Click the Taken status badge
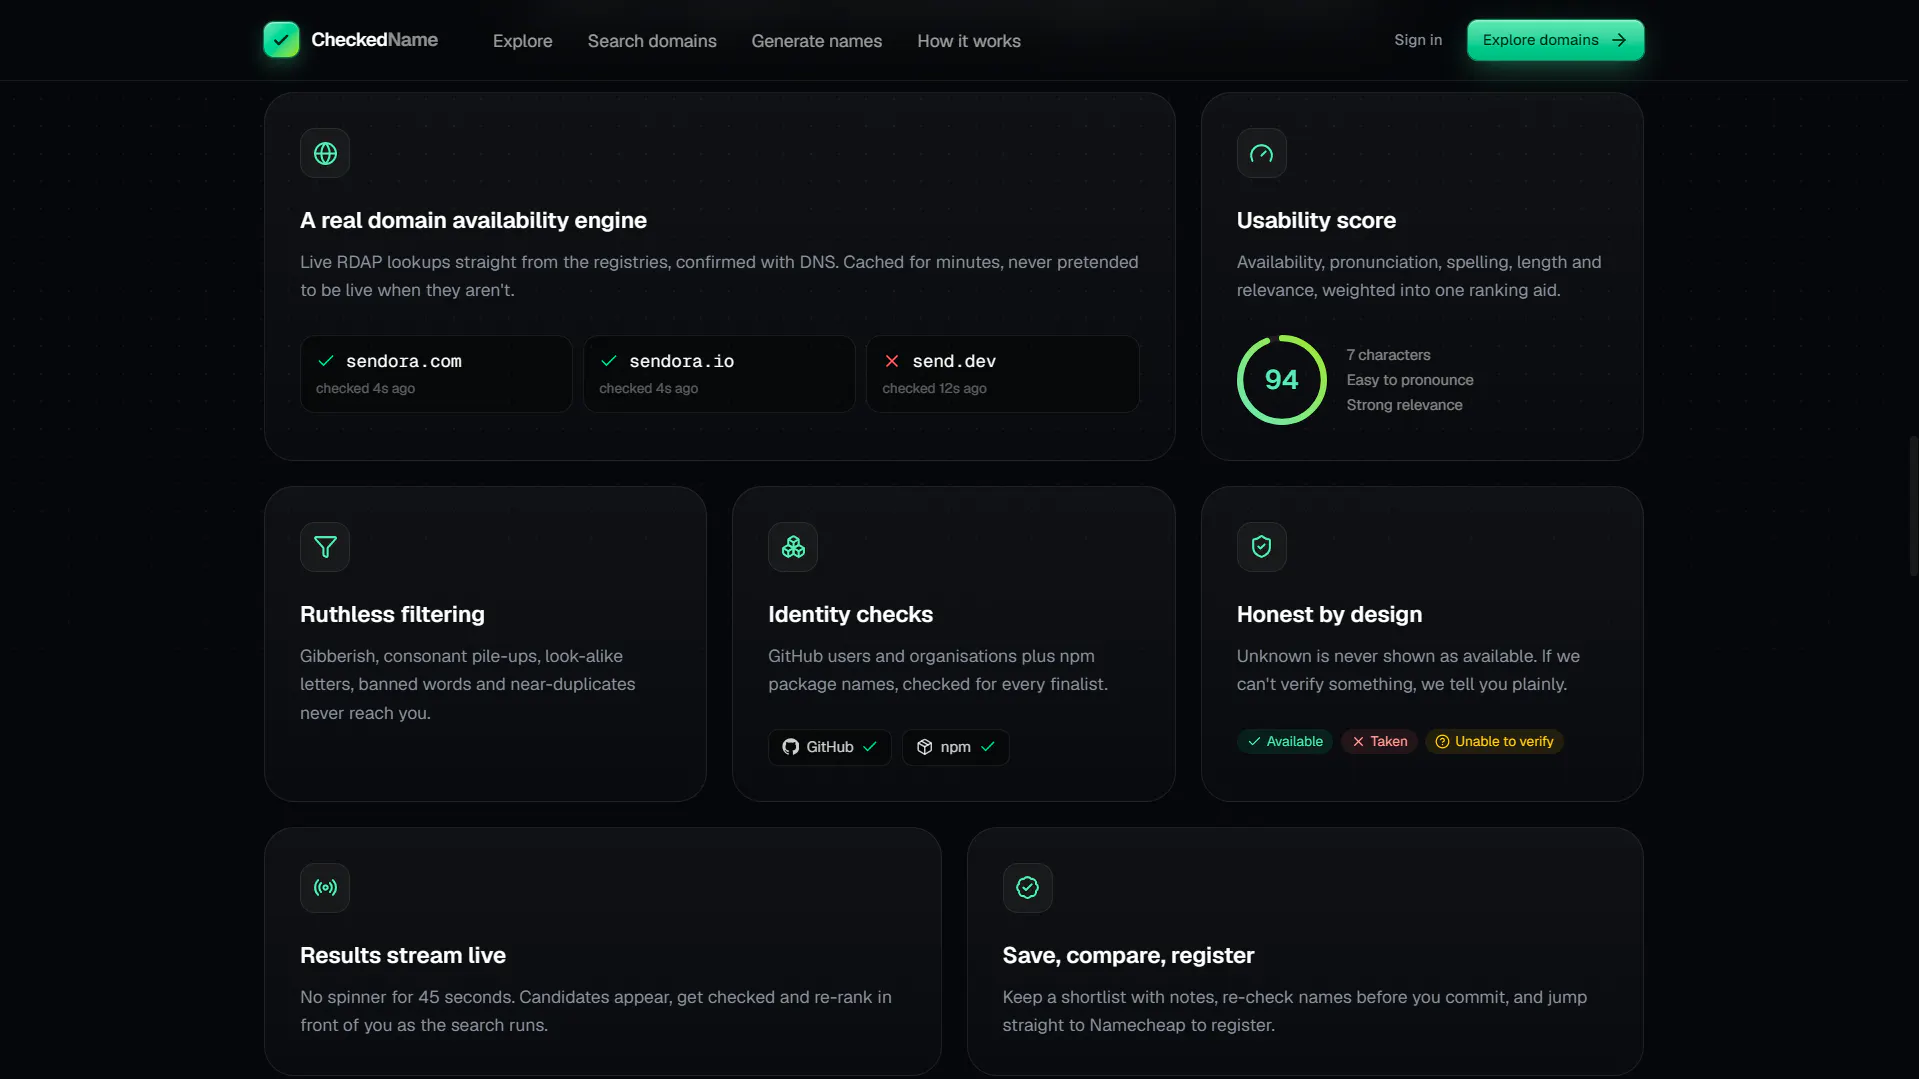Image resolution: width=1919 pixels, height=1079 pixels. click(1379, 741)
